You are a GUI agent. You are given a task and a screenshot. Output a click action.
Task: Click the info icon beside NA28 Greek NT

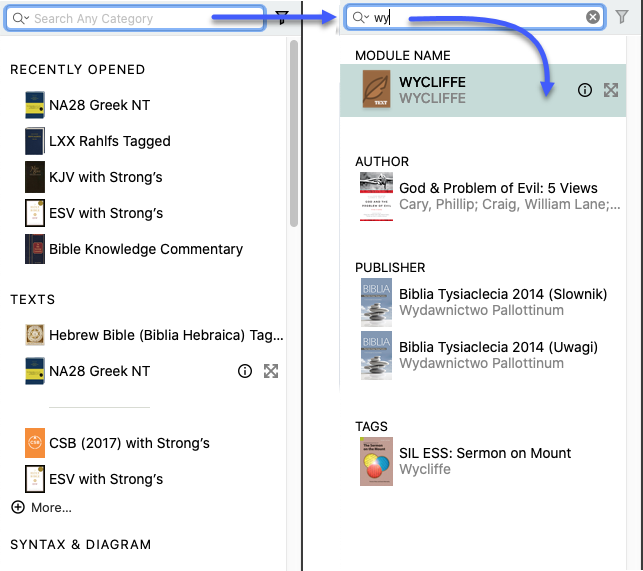(244, 371)
